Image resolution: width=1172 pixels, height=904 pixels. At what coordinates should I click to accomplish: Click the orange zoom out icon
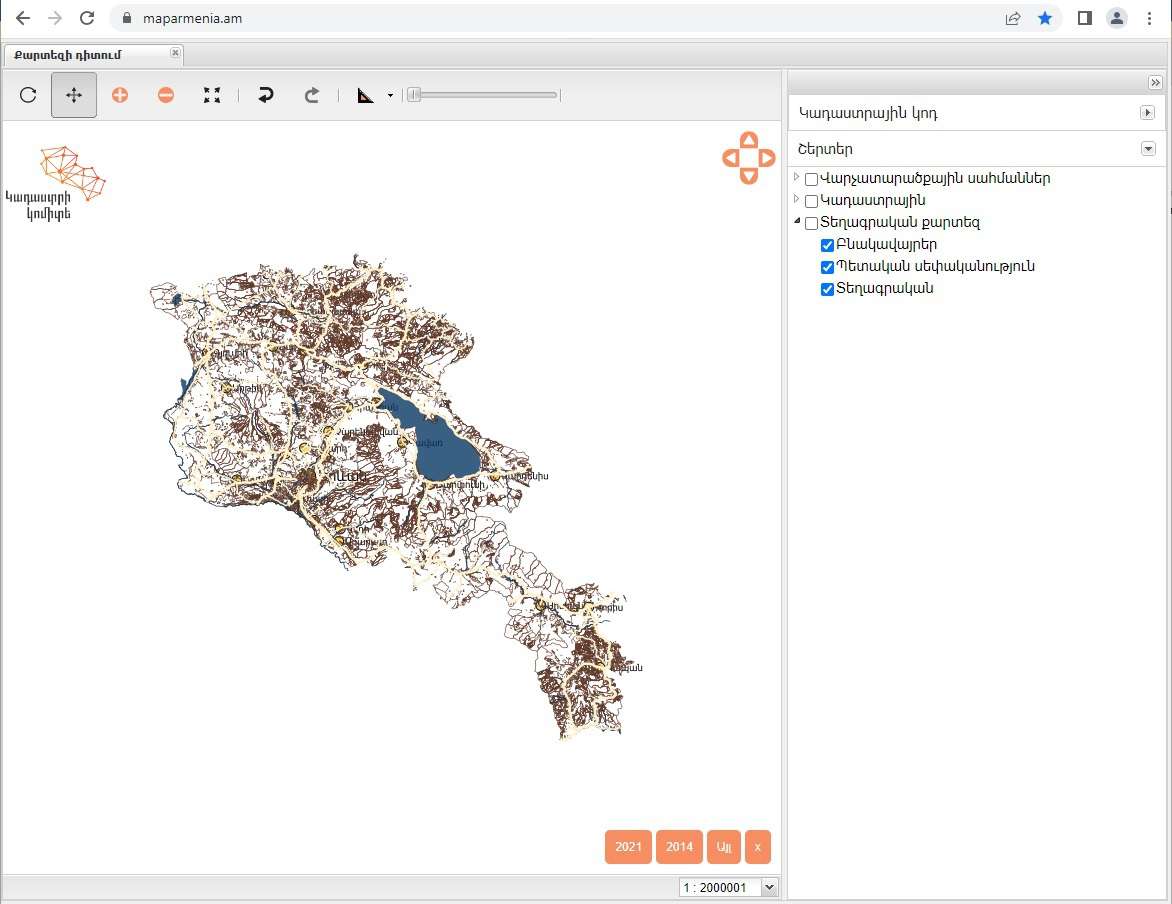click(166, 95)
